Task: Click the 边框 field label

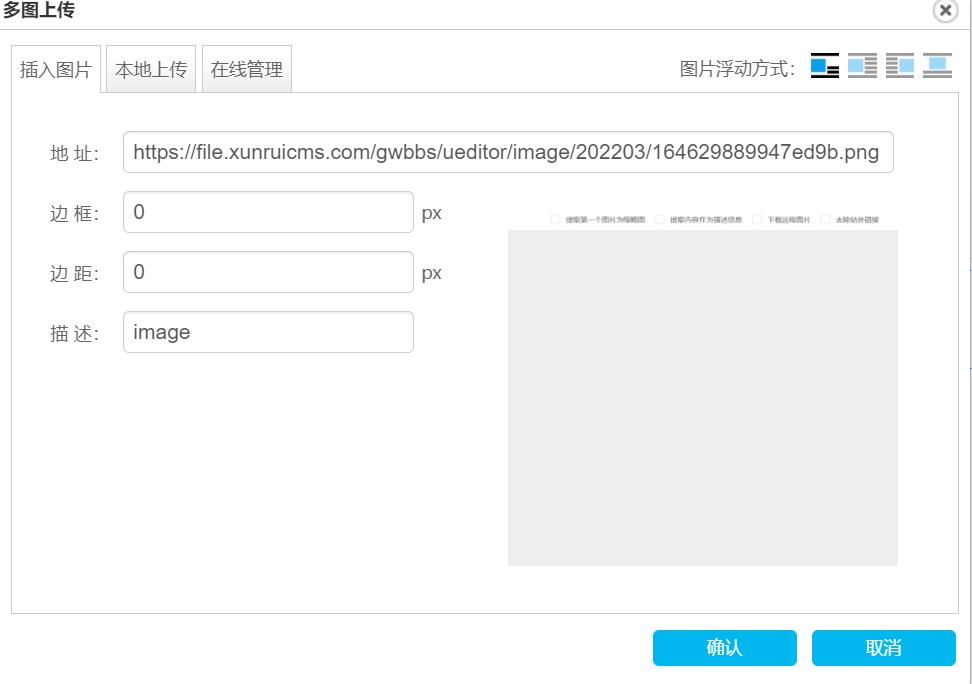Action: 74,213
